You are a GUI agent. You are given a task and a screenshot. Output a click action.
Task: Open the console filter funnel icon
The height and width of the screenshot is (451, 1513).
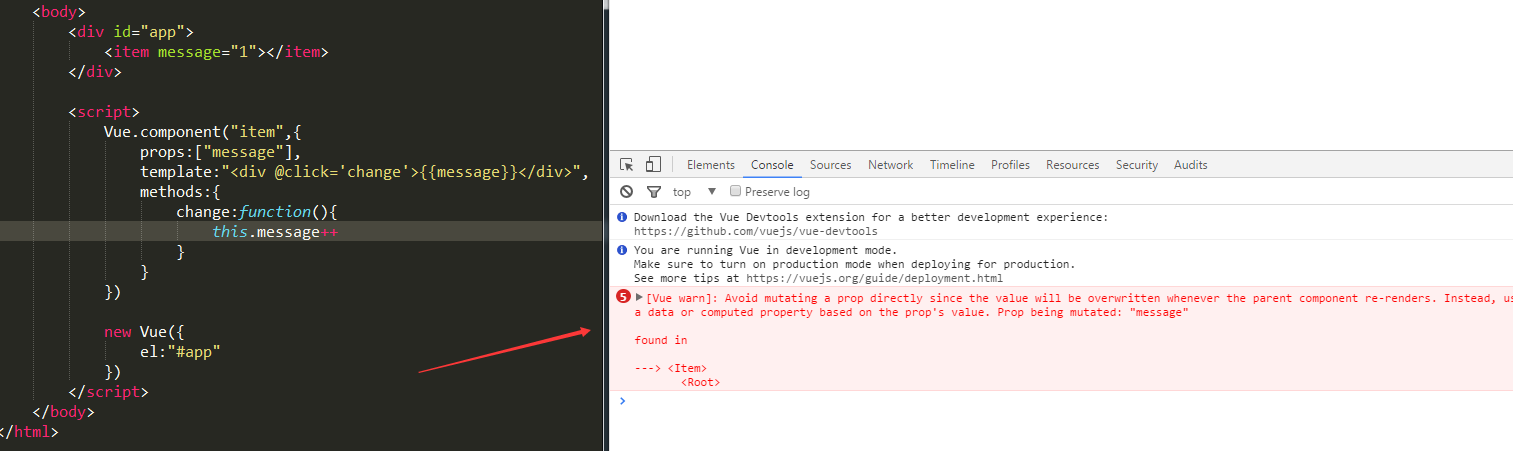(653, 191)
